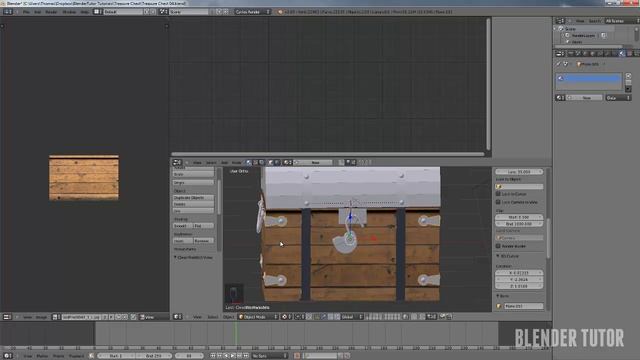Enable the Lock Camera to View checkbox
Image resolution: width=640 pixels, height=360 pixels.
tap(498, 202)
